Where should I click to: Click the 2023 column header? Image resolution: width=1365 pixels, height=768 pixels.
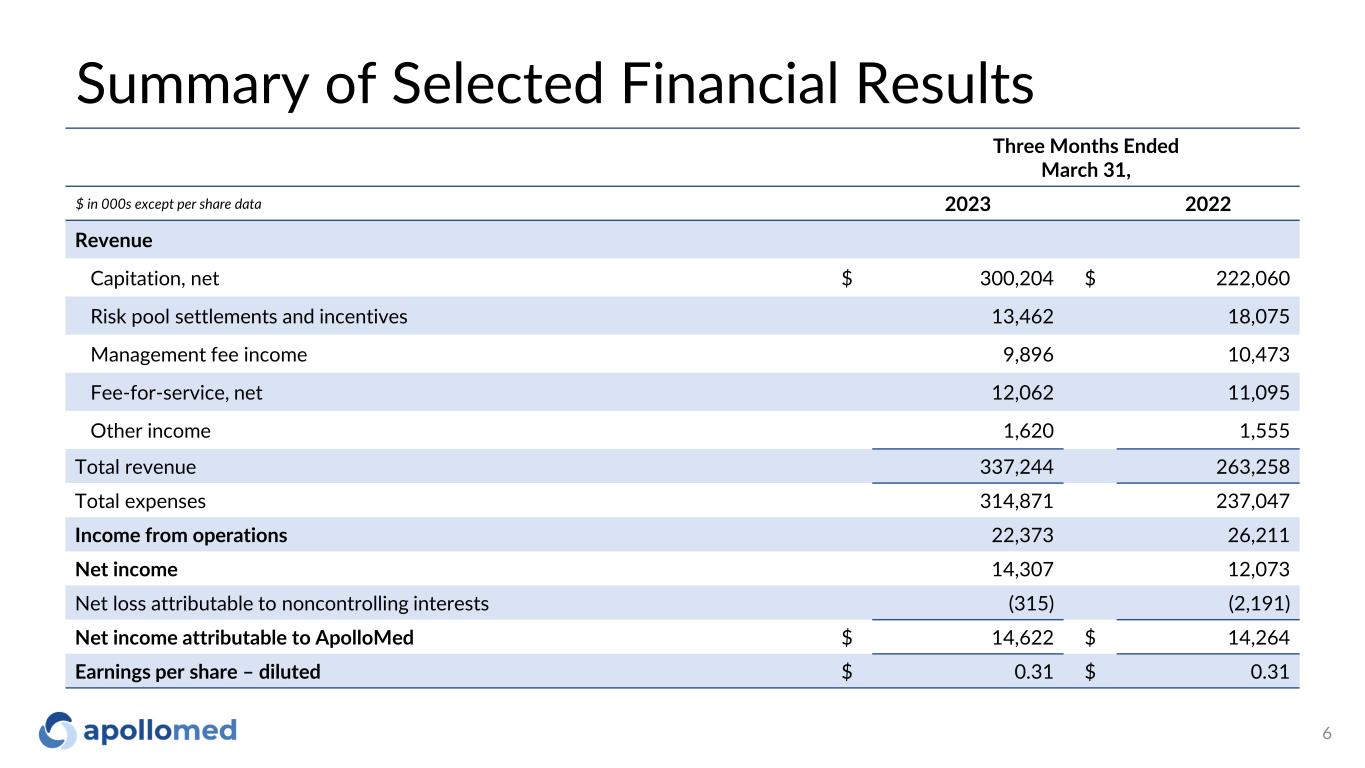[x=968, y=204]
